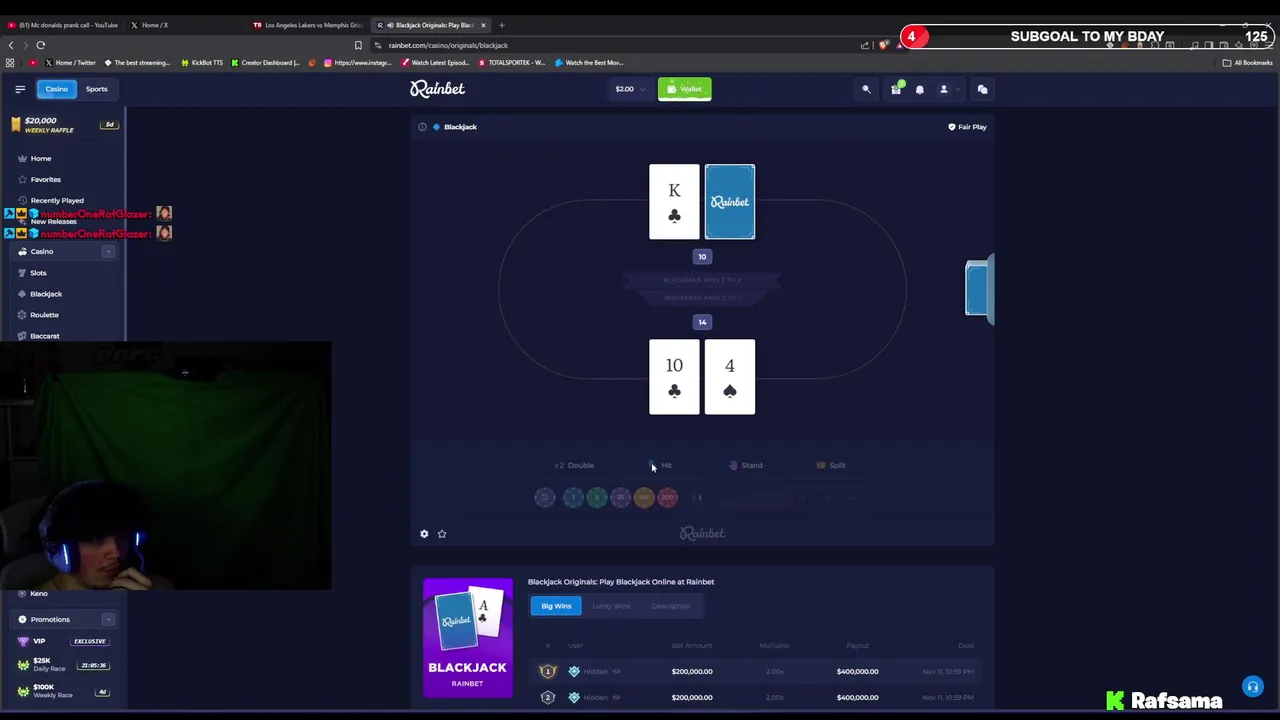Bookmark this page with the bookmark icon
1280x720 pixels.
coord(358,45)
